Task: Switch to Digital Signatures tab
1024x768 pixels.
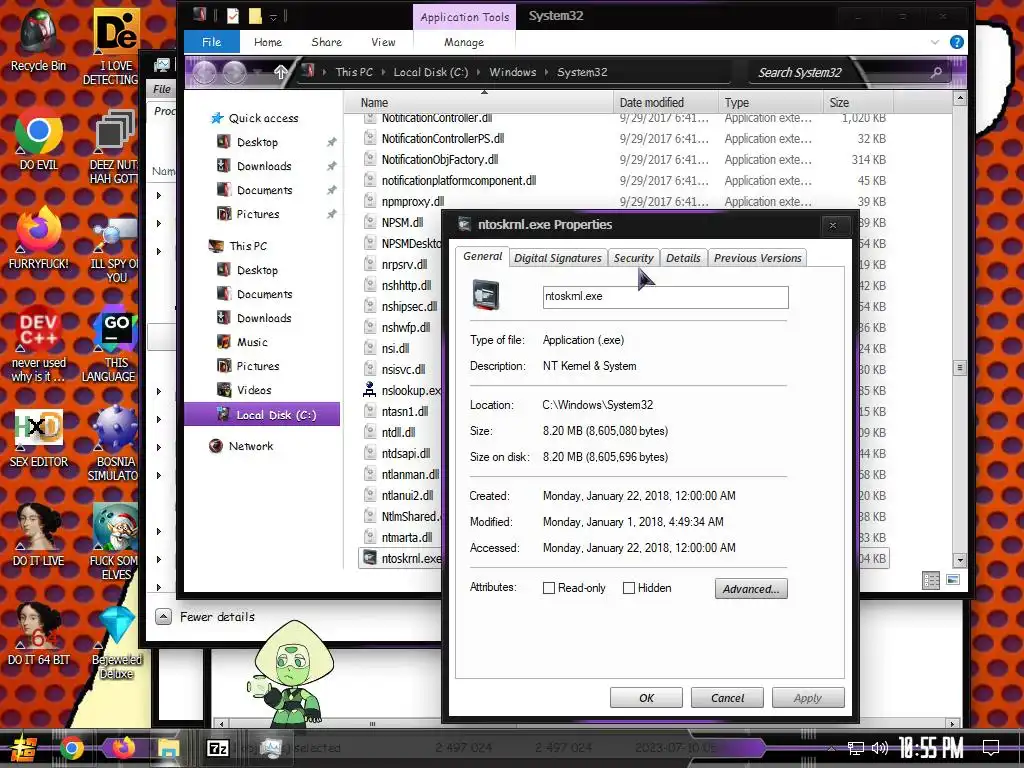Action: tap(558, 258)
